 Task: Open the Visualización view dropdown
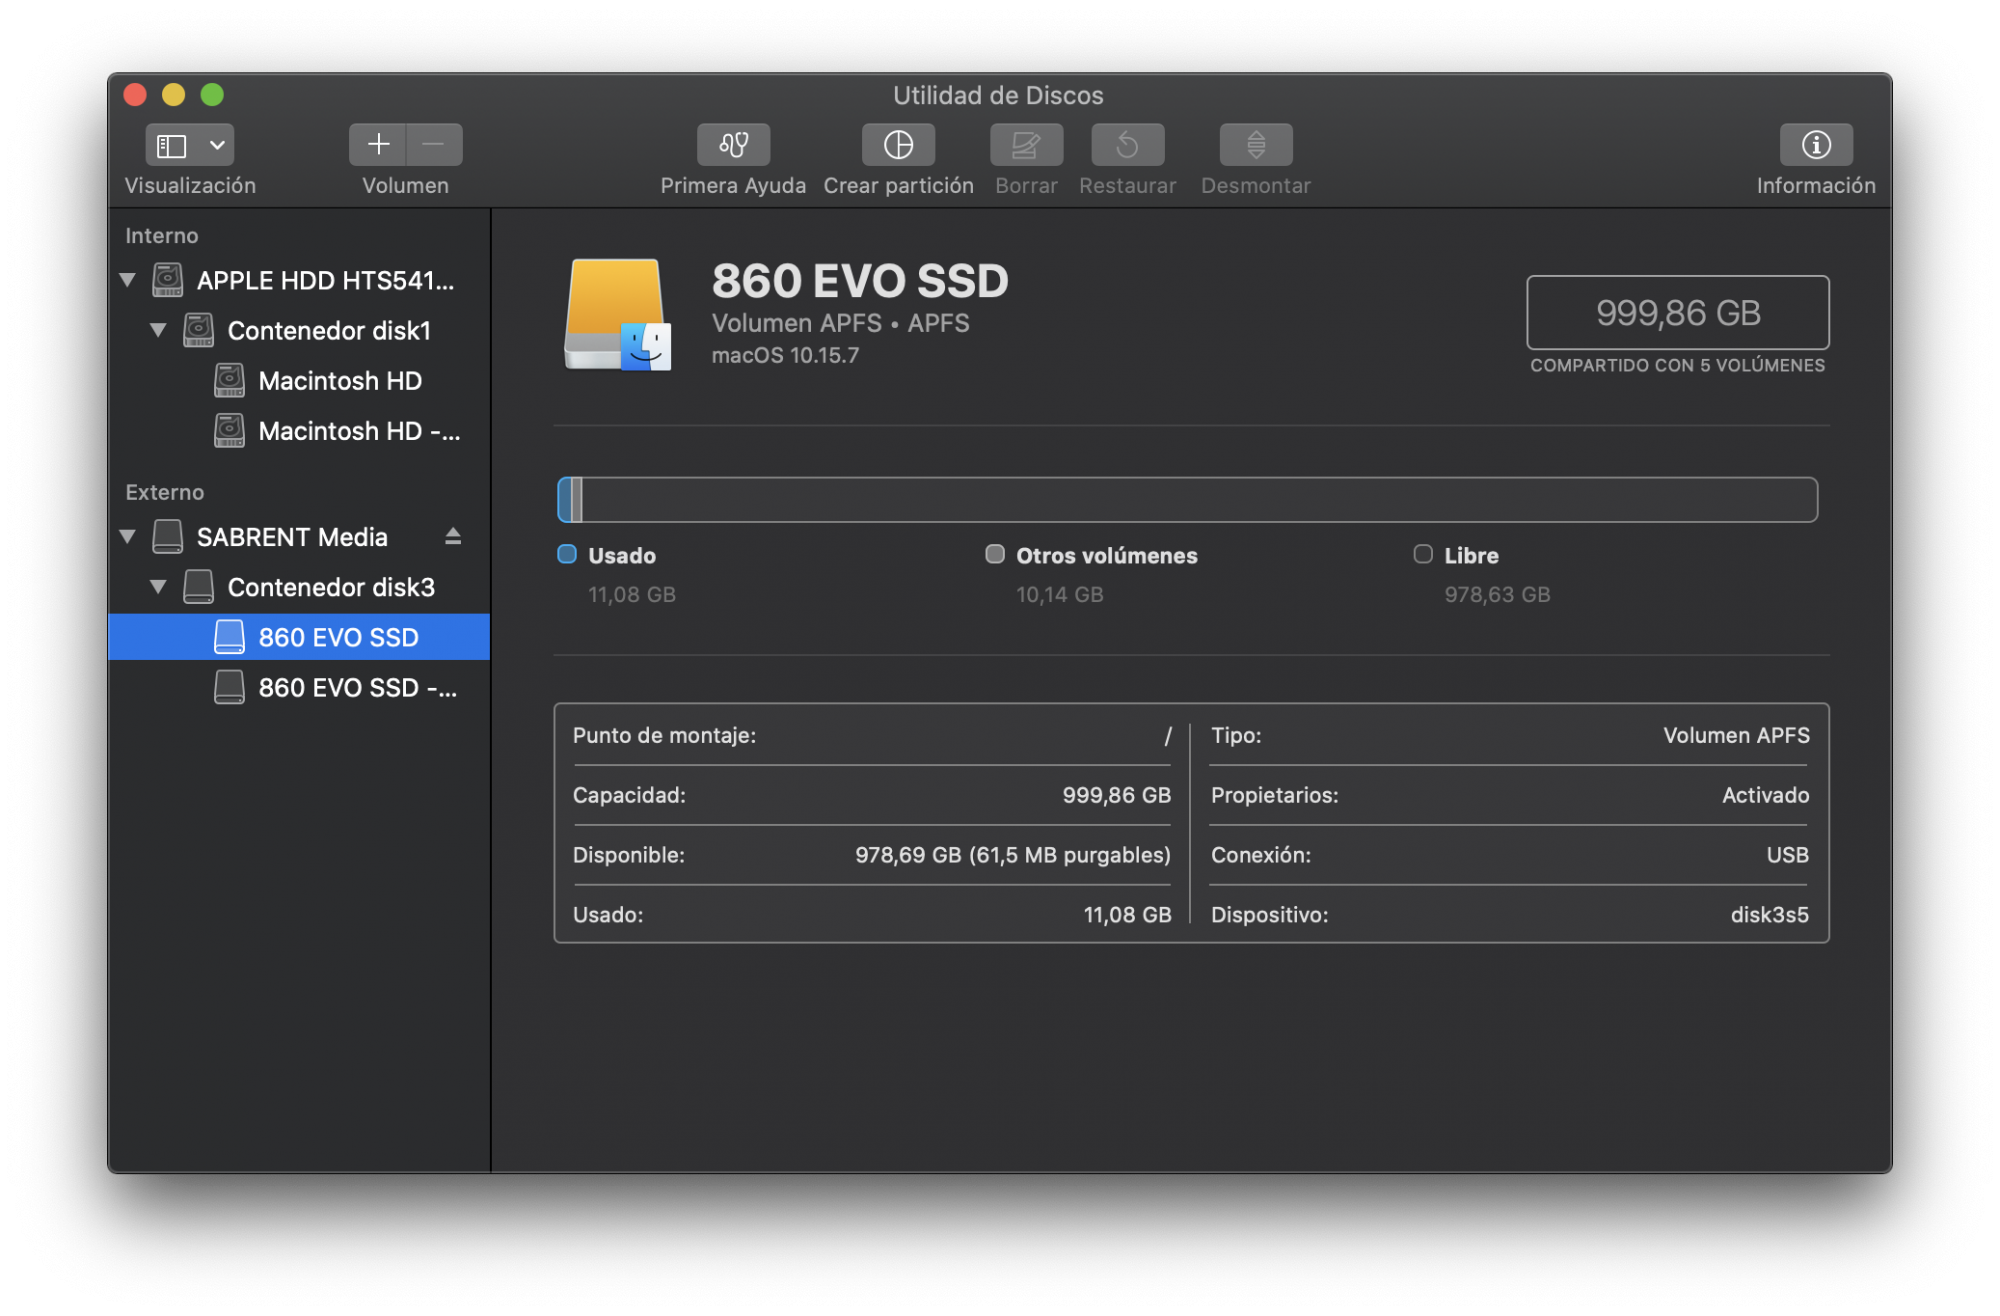point(190,145)
